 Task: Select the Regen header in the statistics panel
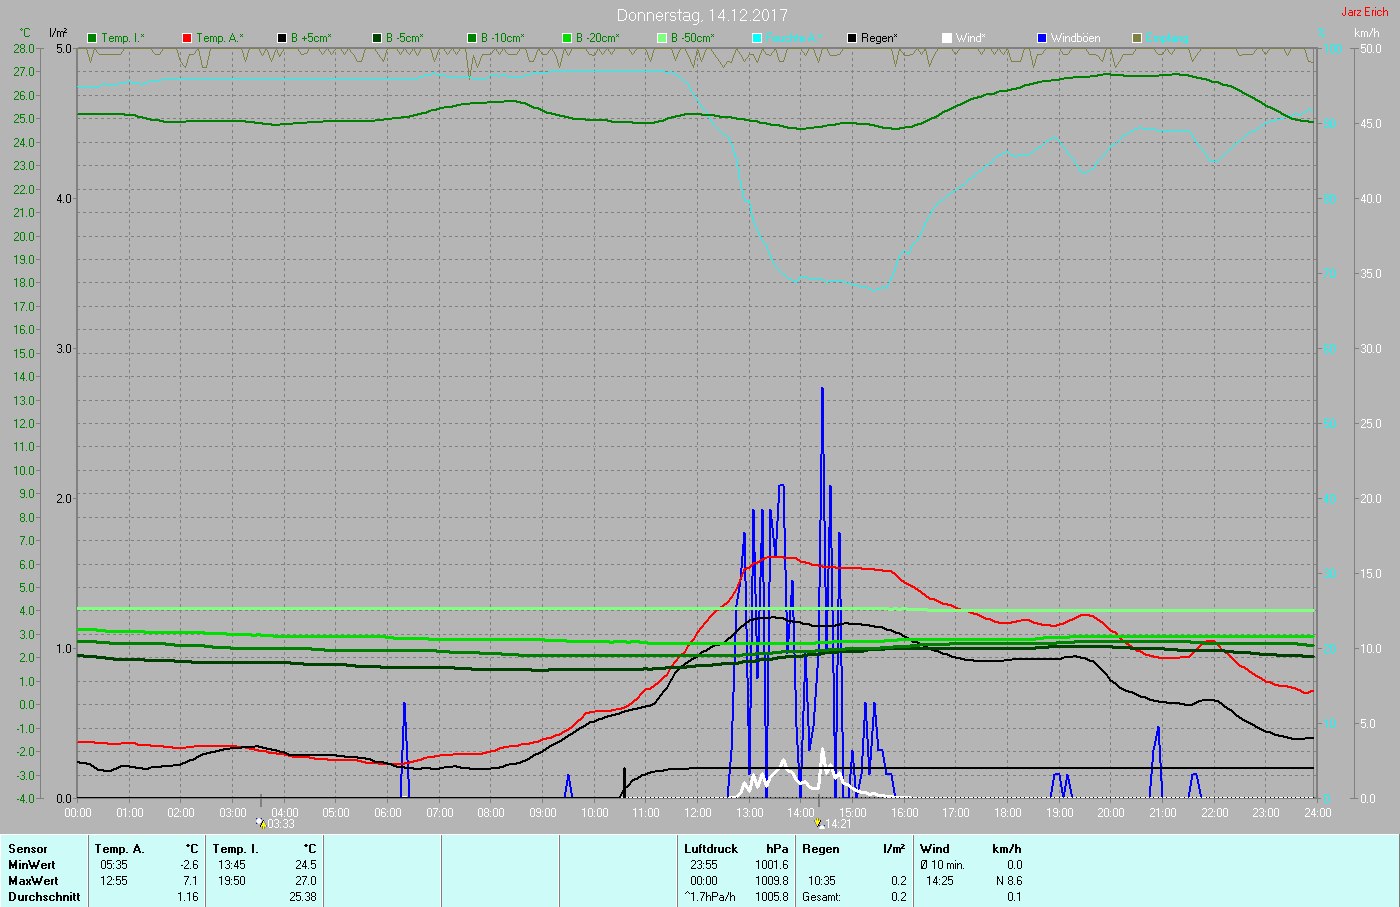821,849
